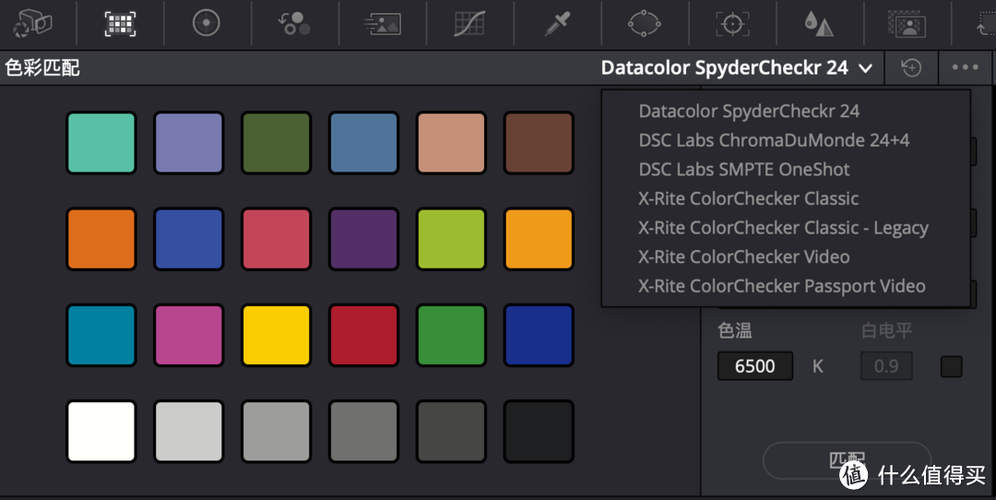Screen dimensions: 996x500
Task: Select the dark orange swatch
Action: [101, 239]
